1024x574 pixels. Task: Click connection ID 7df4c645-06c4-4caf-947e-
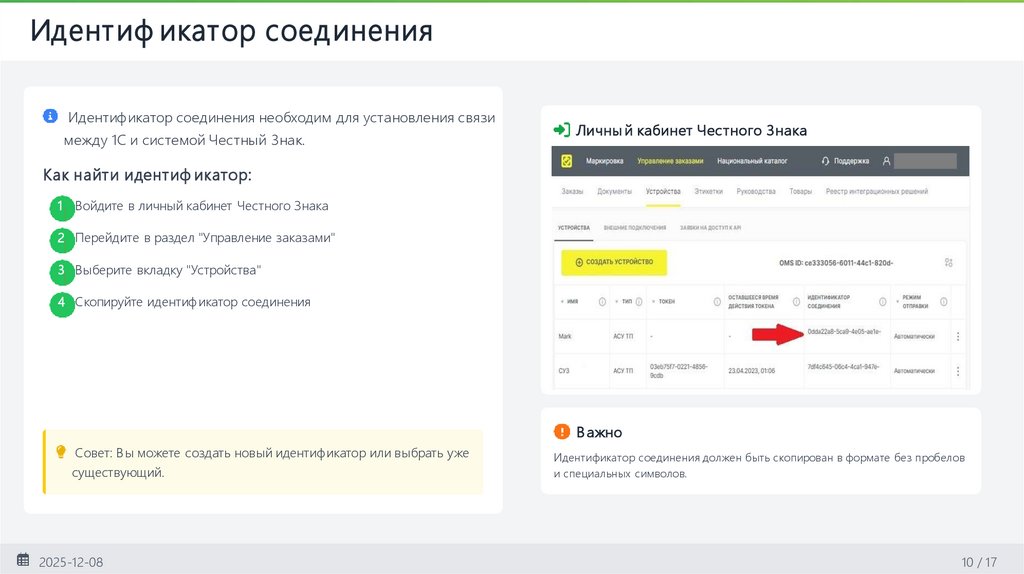[844, 366]
